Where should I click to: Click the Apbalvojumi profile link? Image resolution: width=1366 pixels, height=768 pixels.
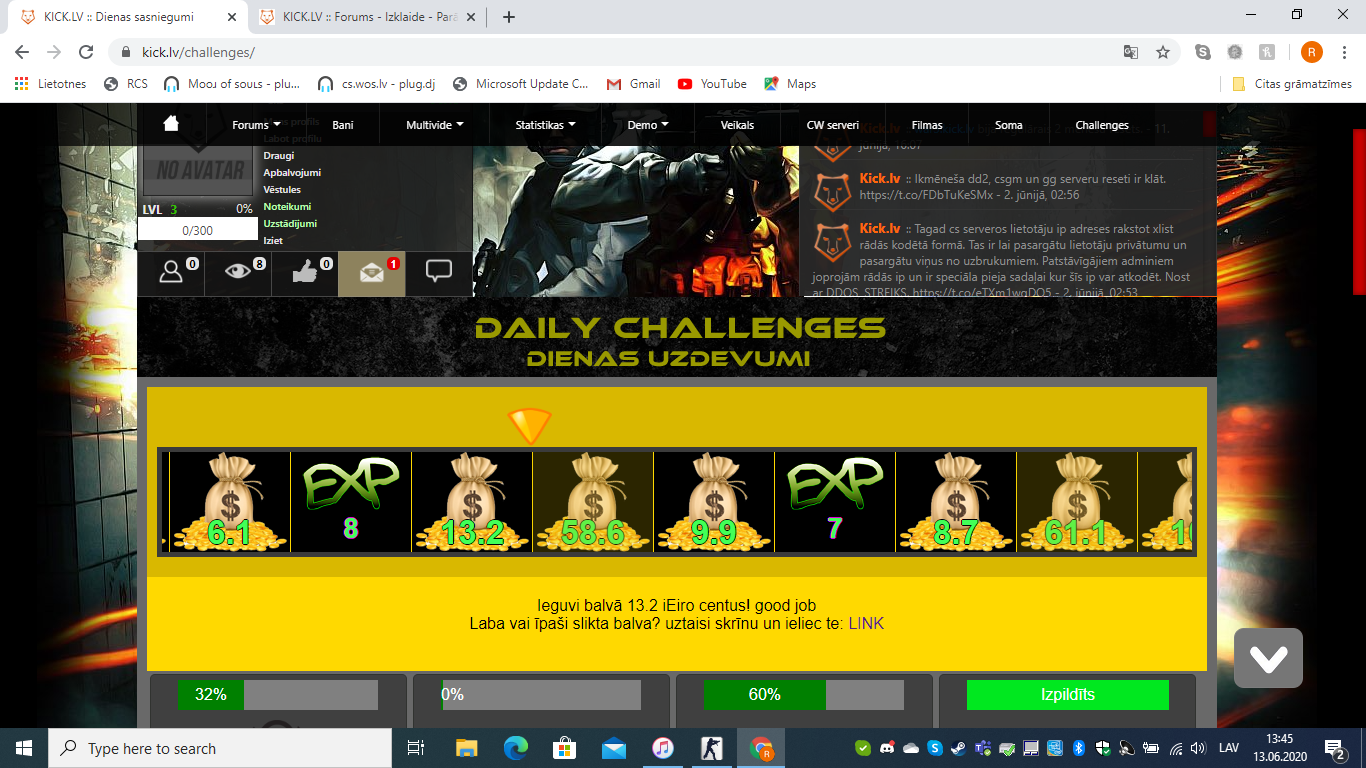(x=292, y=173)
